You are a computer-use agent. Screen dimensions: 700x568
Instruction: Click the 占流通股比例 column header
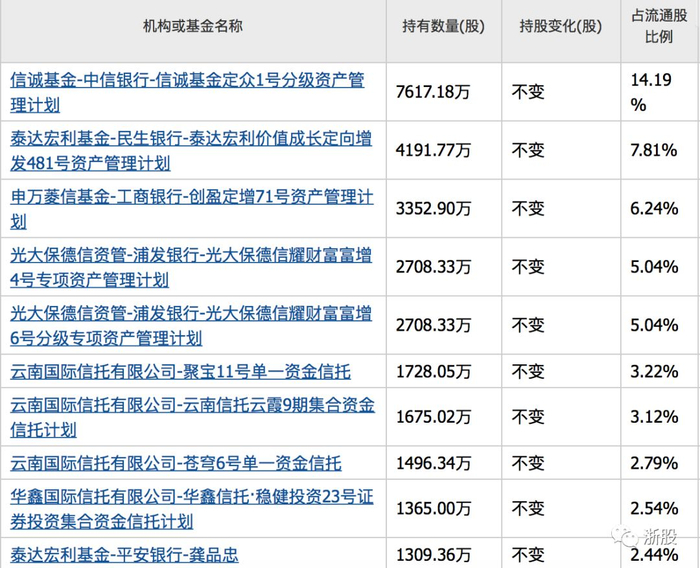659,26
